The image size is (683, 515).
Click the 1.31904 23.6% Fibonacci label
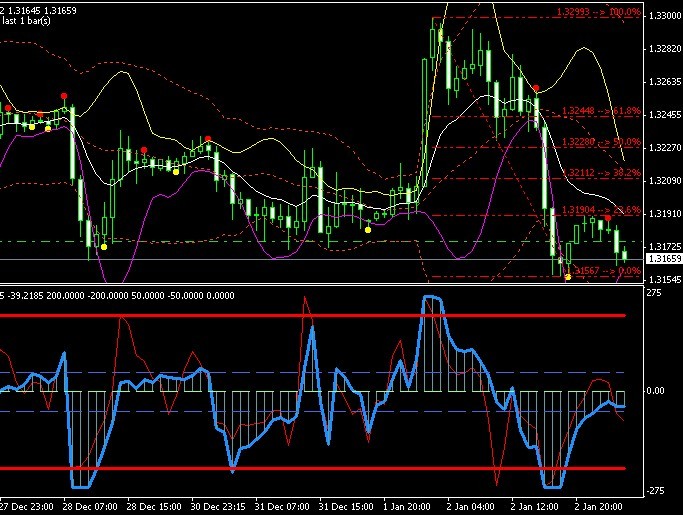pos(601,210)
